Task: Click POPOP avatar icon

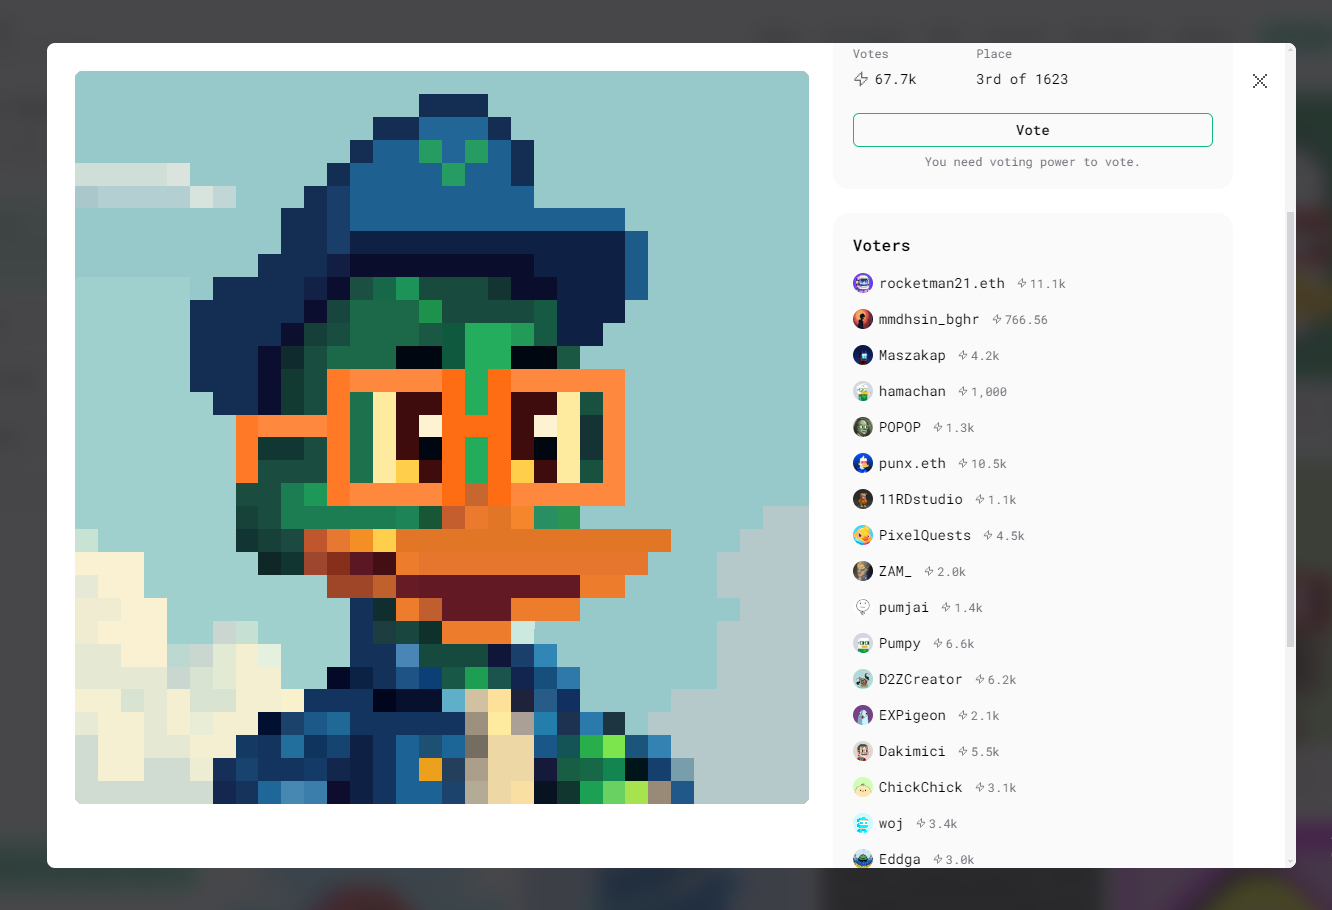Action: coord(863,427)
